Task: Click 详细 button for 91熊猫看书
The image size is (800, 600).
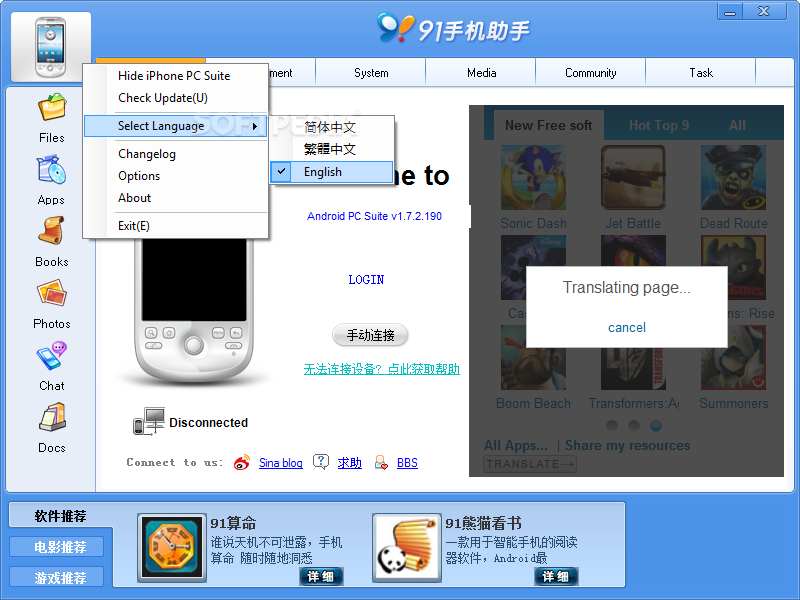Action: point(556,577)
